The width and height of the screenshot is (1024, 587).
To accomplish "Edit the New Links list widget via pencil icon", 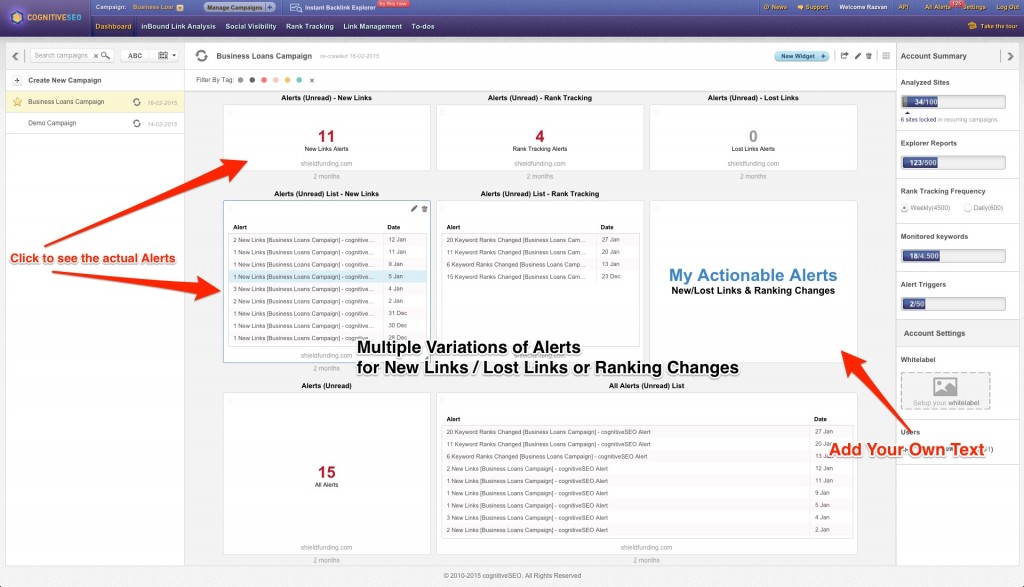I will point(414,208).
